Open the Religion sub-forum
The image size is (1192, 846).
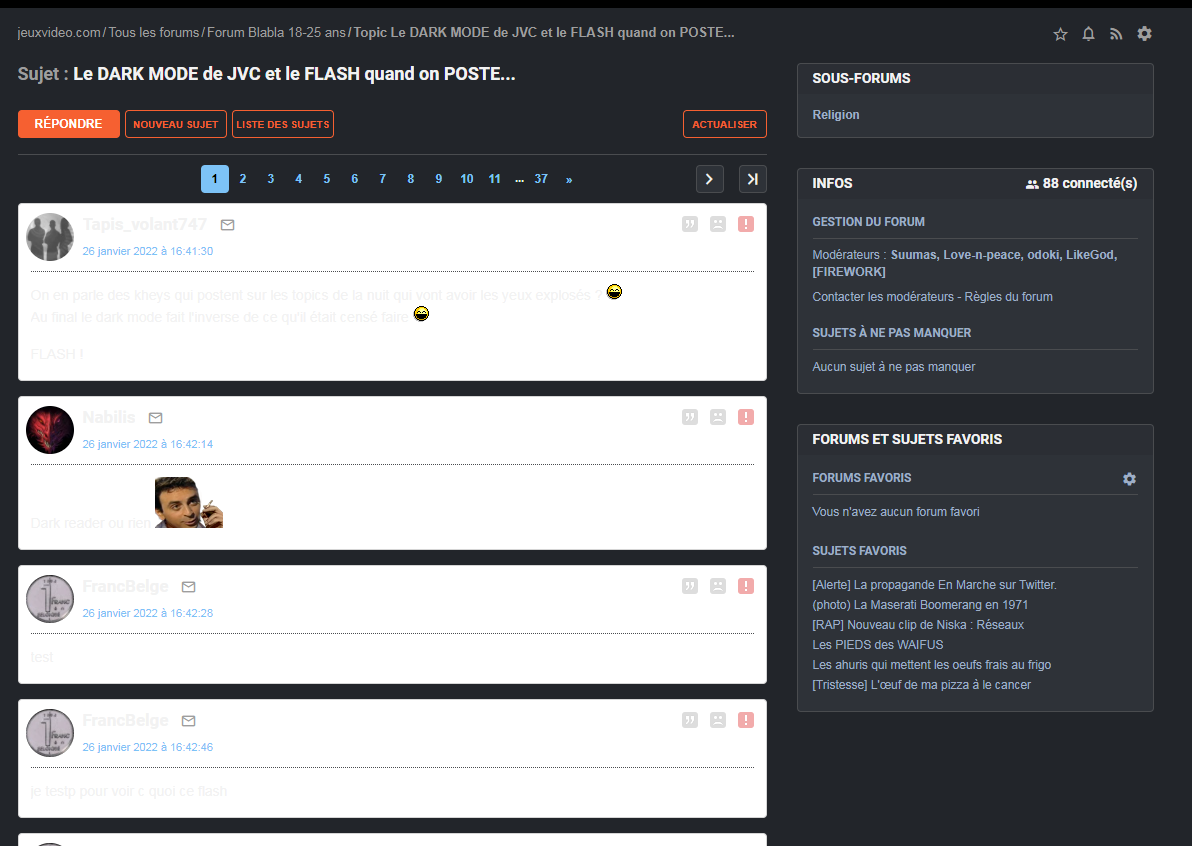pos(835,115)
